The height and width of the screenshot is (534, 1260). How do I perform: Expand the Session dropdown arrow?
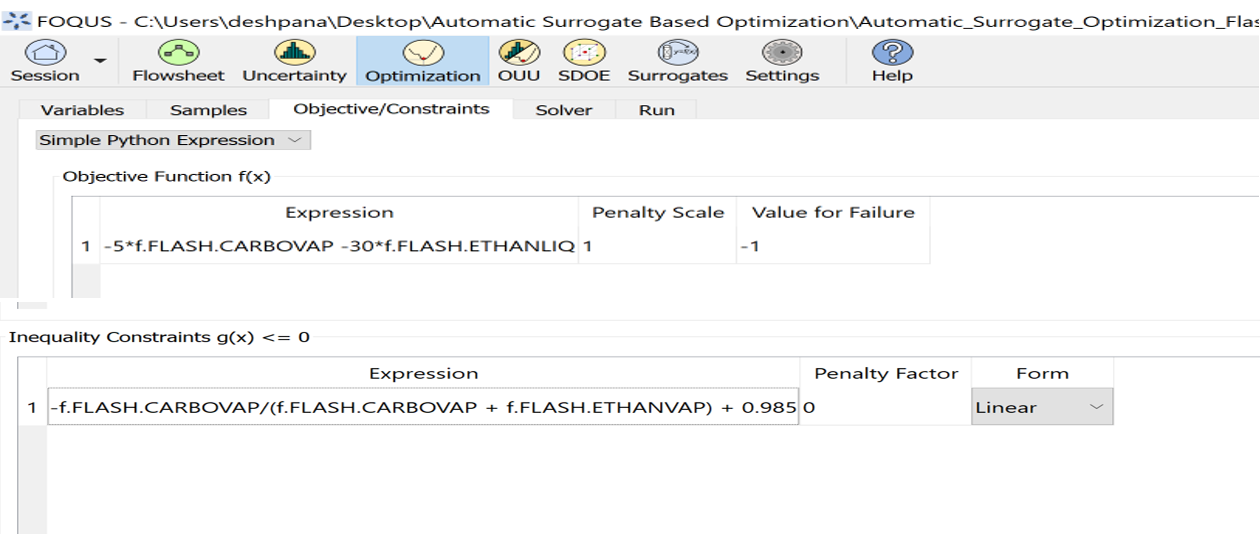click(x=100, y=61)
